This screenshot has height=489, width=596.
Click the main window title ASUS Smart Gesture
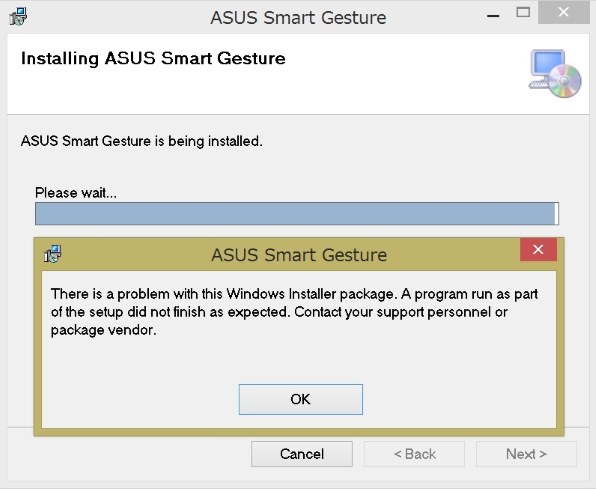click(298, 17)
